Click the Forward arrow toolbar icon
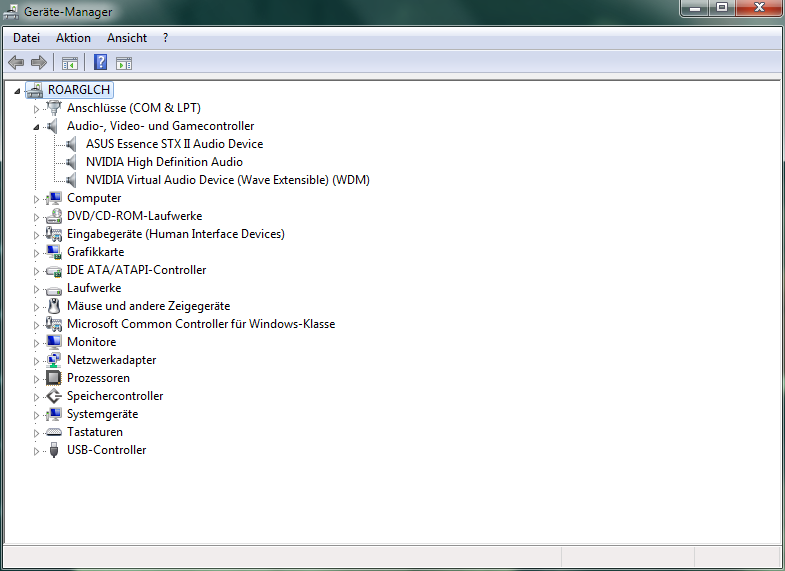Screen dimensions: 785x571 (39, 63)
